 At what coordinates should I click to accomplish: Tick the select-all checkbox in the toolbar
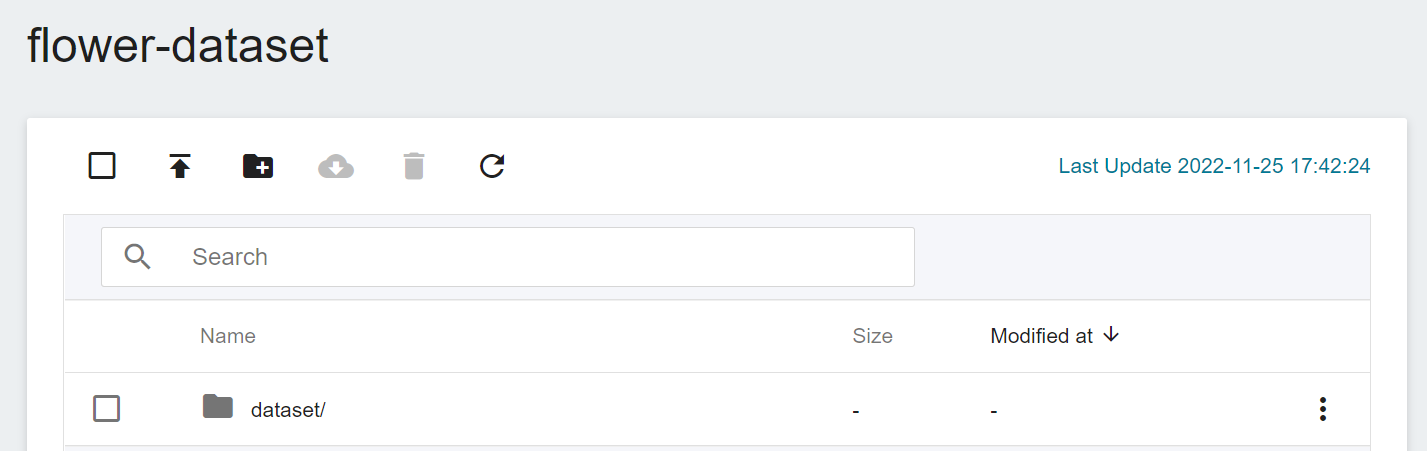(x=102, y=165)
